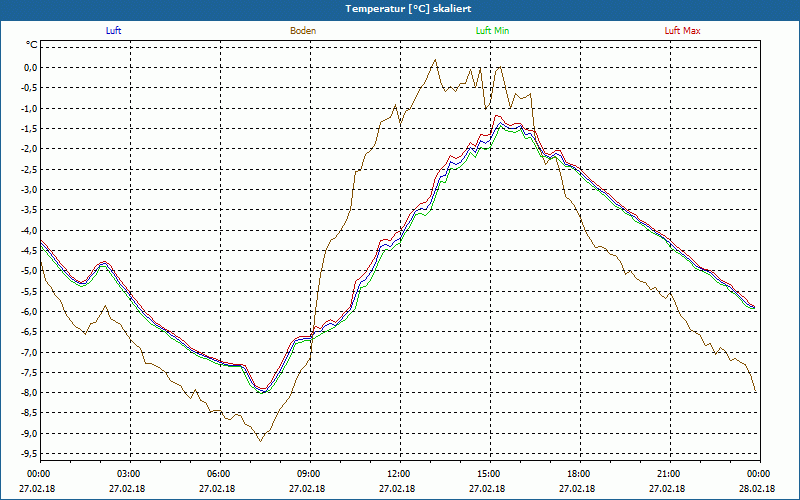Click the -3,5 y-axis value
The image size is (800, 500).
pos(29,210)
